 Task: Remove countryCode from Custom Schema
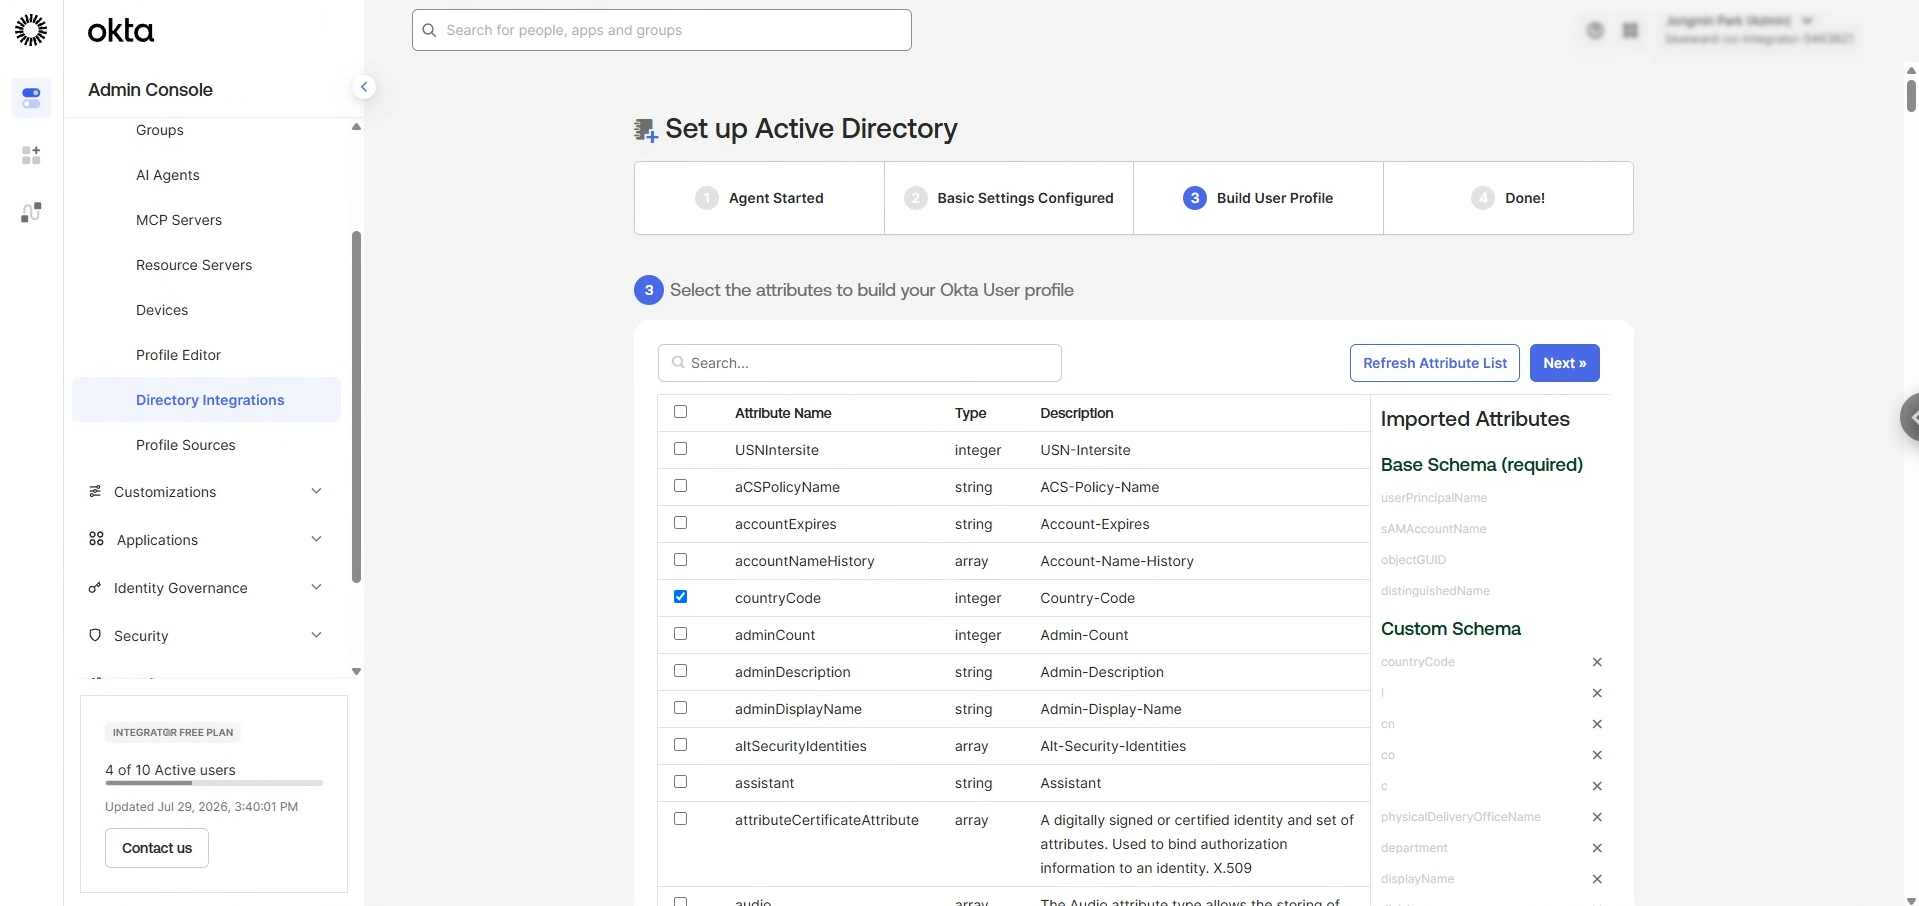coord(1597,662)
